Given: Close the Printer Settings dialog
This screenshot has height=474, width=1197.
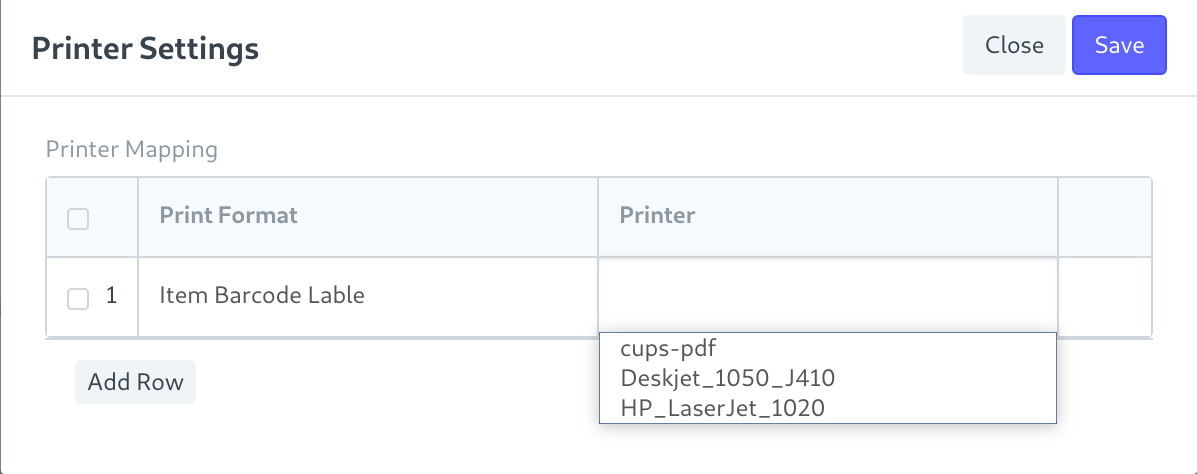Looking at the screenshot, I should coord(1014,45).
